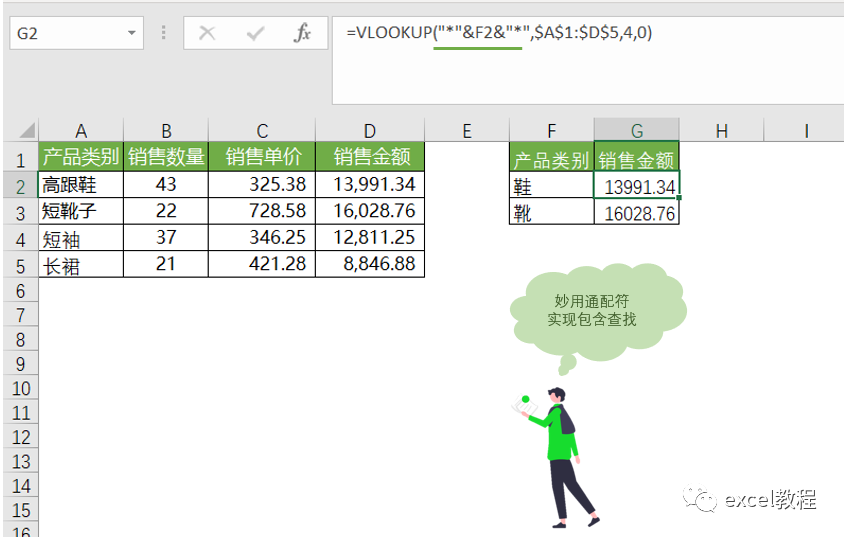Image resolution: width=844 pixels, height=537 pixels.
Task: Select cell containing 高跟鞋
Action: coord(81,185)
